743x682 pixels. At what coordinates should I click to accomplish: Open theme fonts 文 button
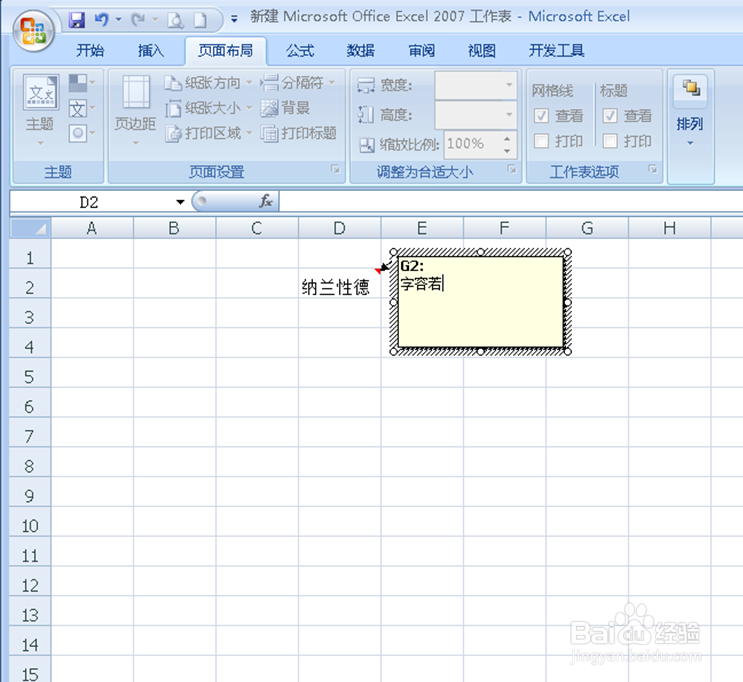[x=82, y=109]
